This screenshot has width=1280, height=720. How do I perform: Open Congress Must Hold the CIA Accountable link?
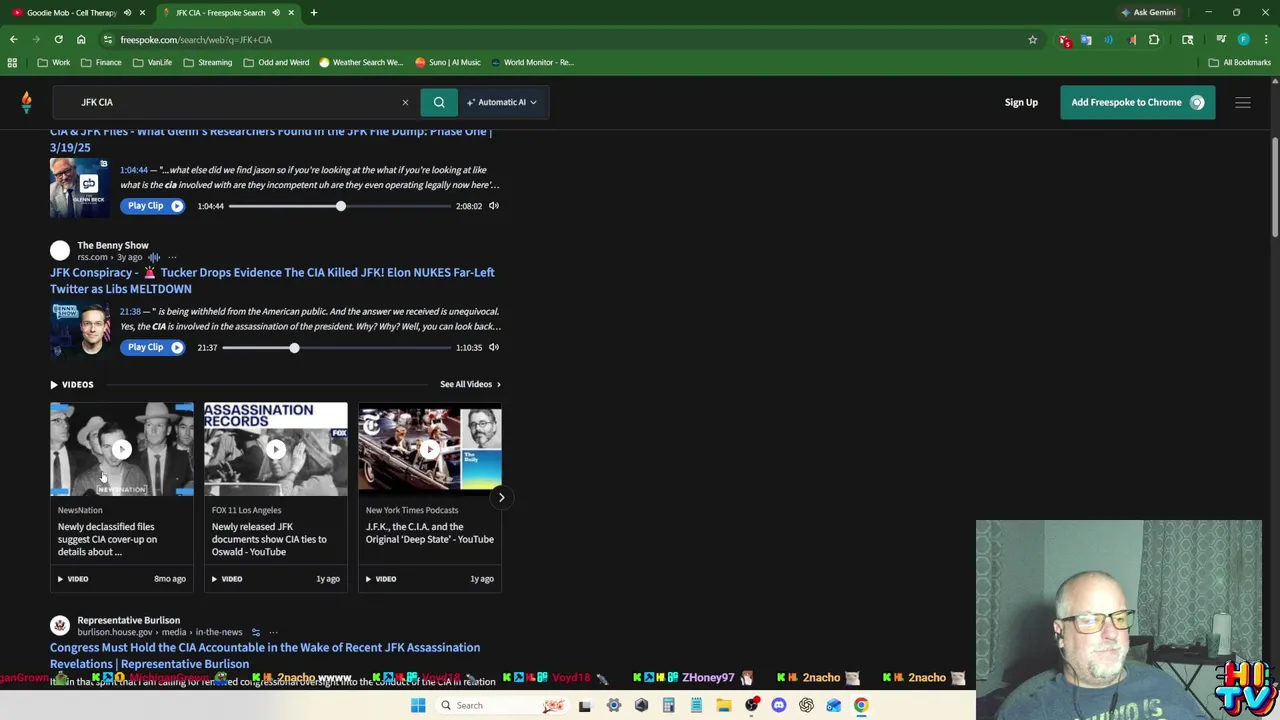pyautogui.click(x=265, y=655)
